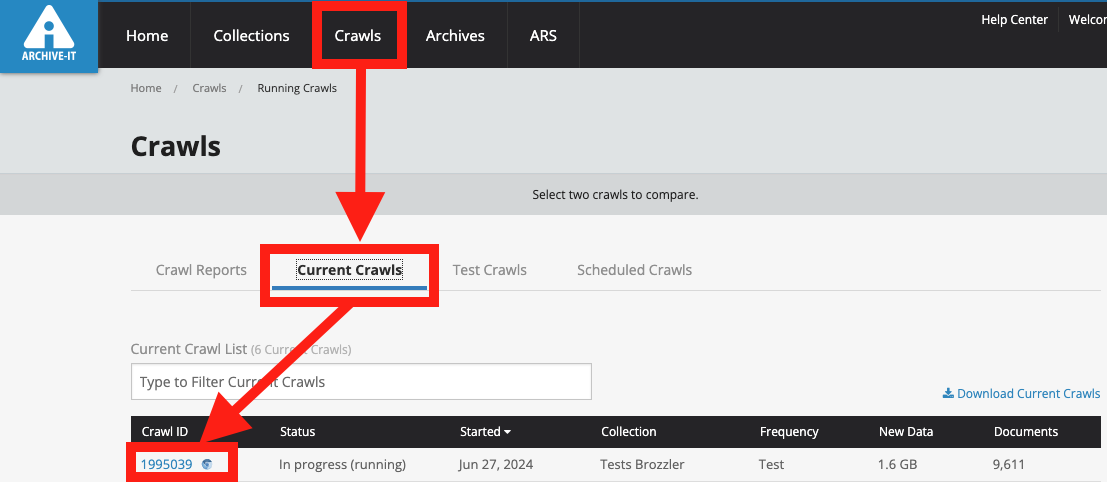Screen dimensions: 1107x482
Task: Focus the Filter Current Crawls text field
Action: tap(361, 382)
